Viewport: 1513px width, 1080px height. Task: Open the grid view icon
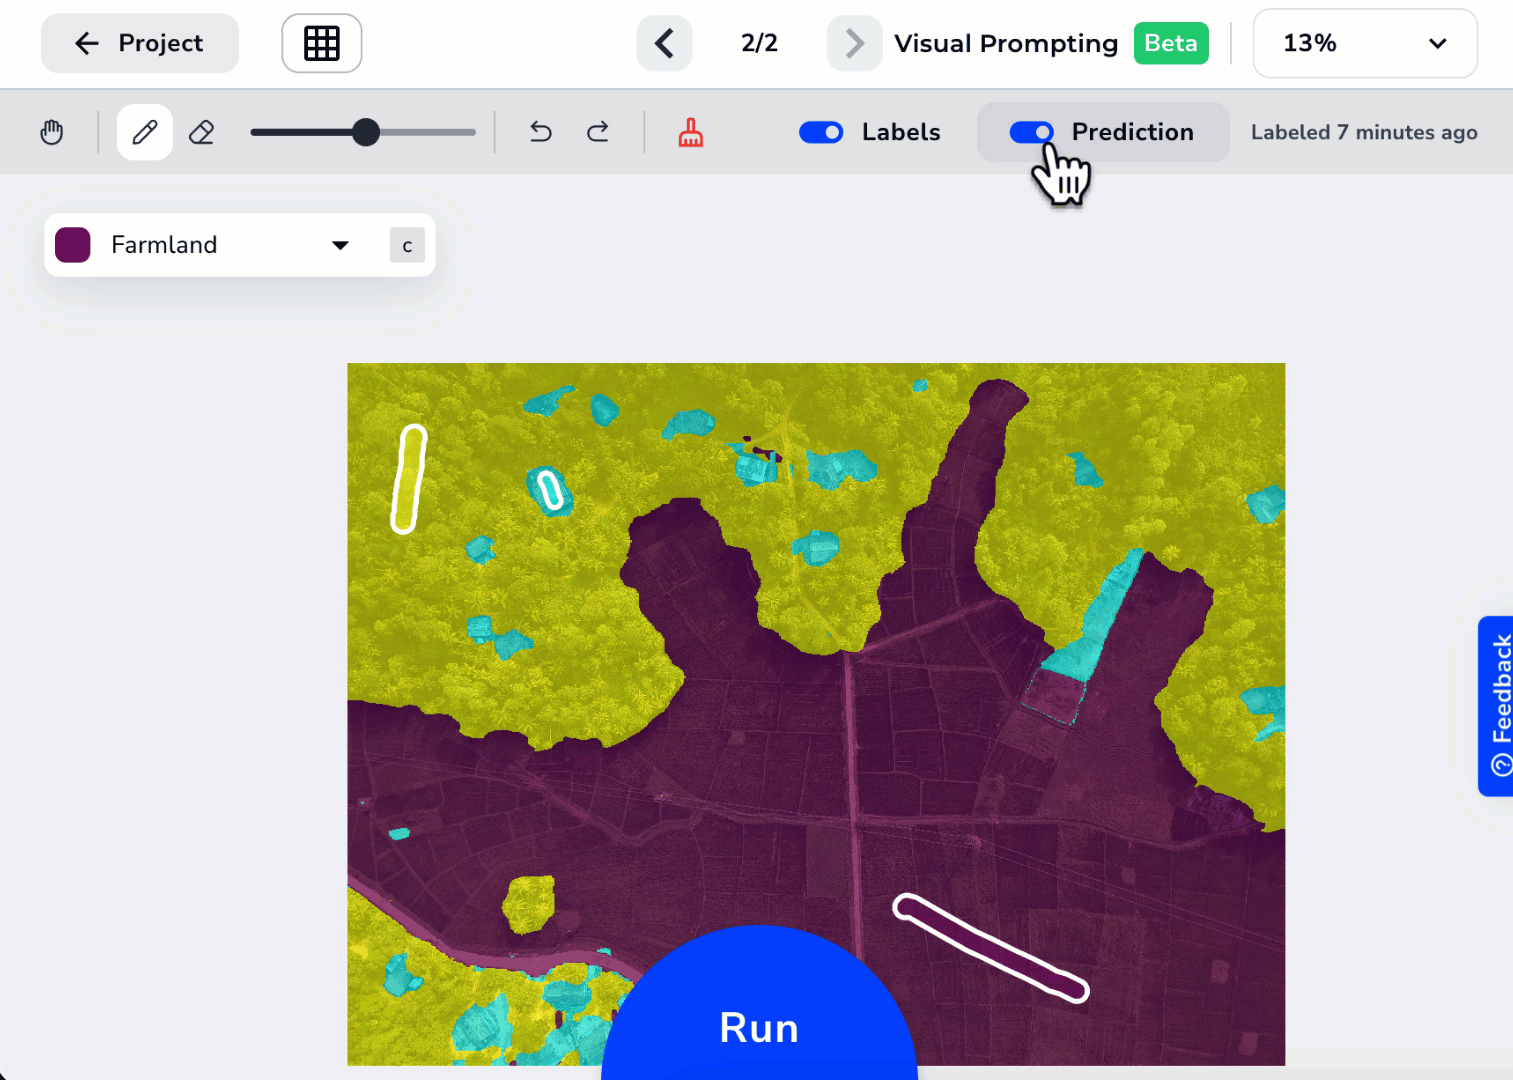322,43
